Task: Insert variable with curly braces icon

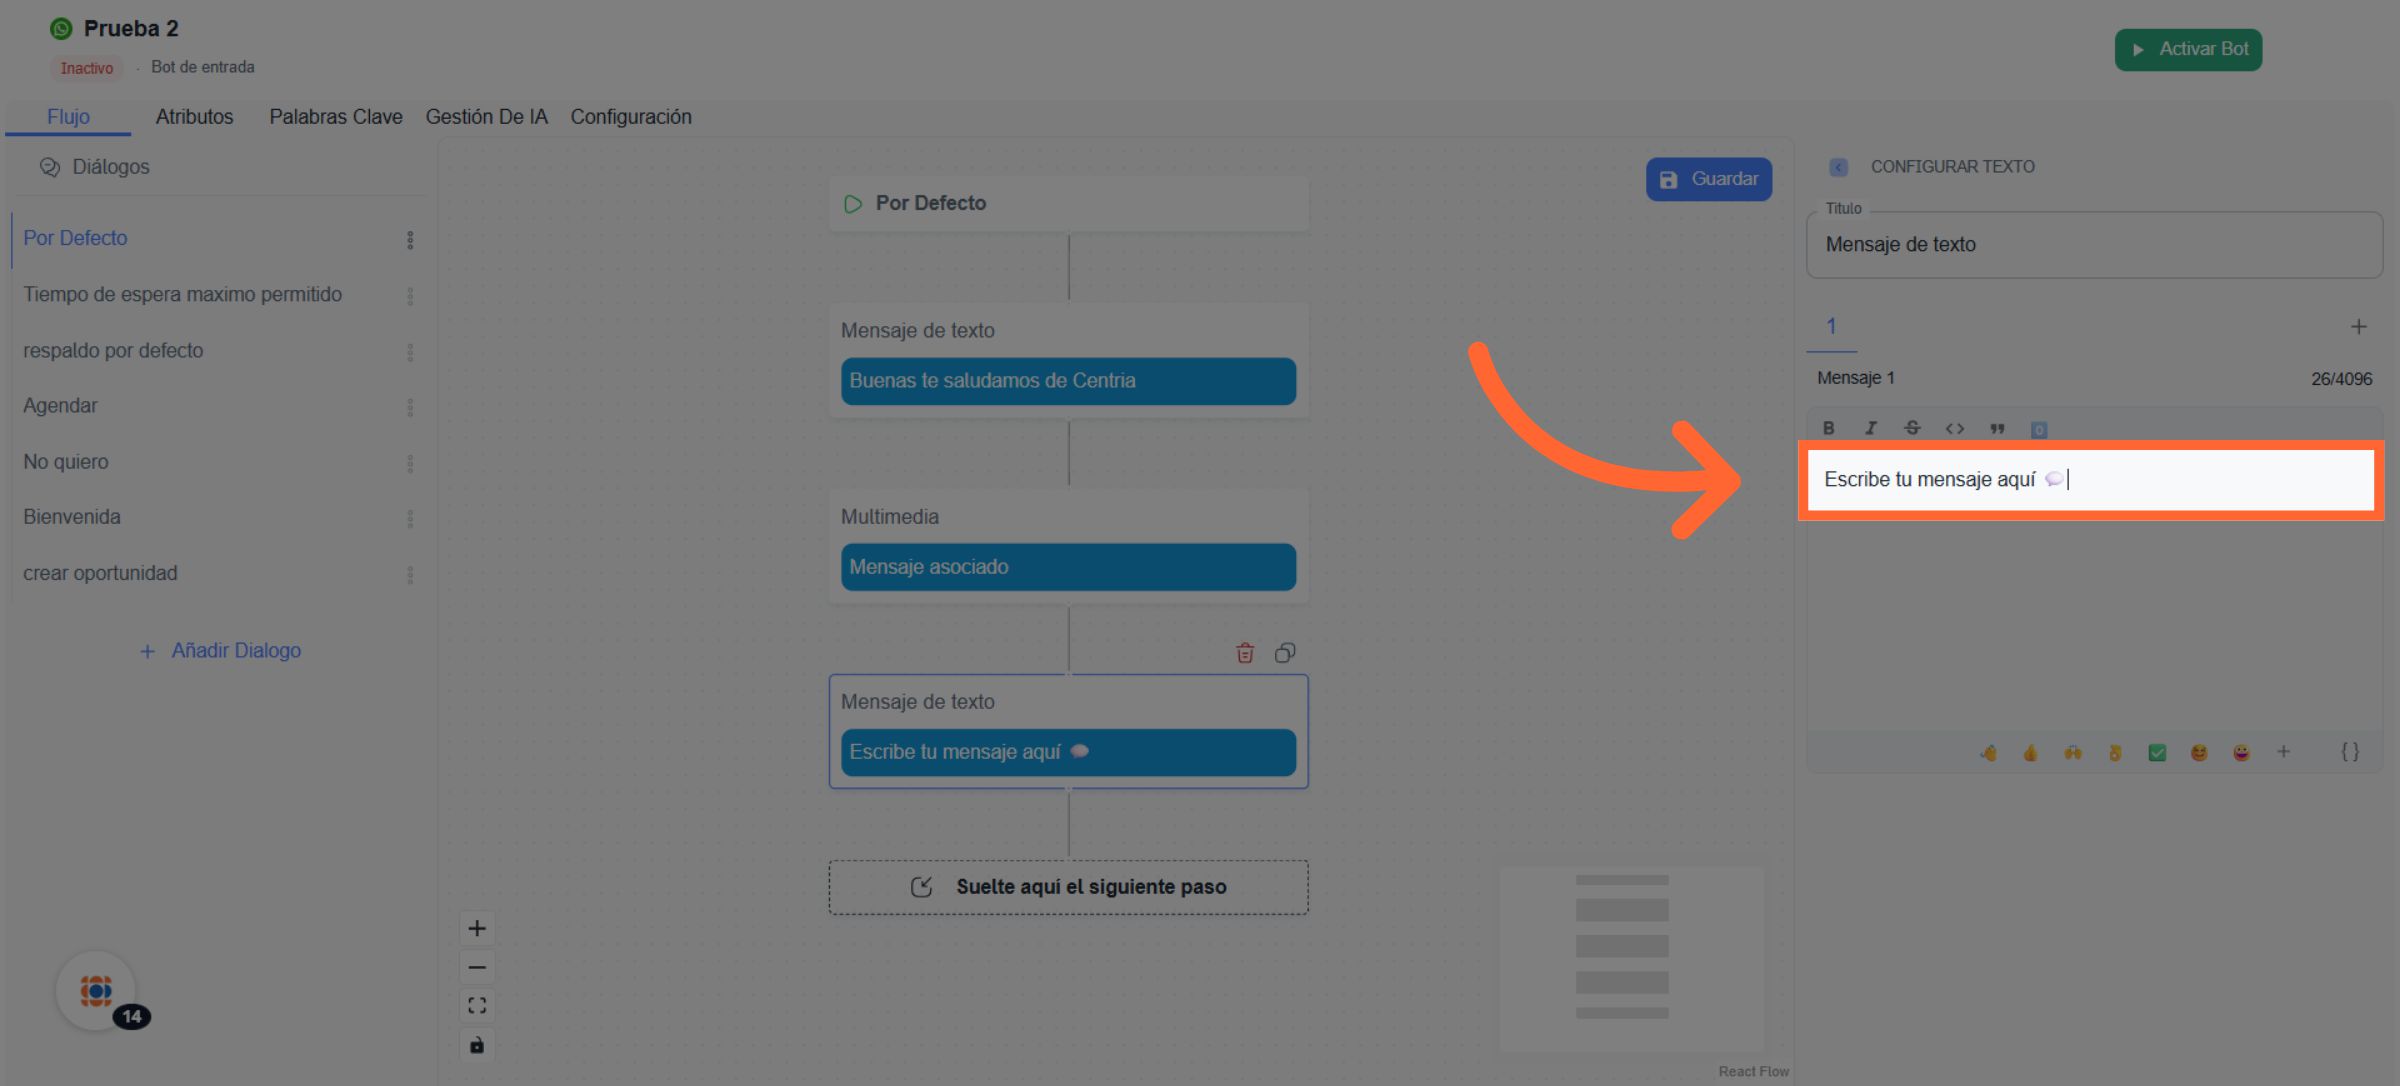Action: [x=2350, y=752]
